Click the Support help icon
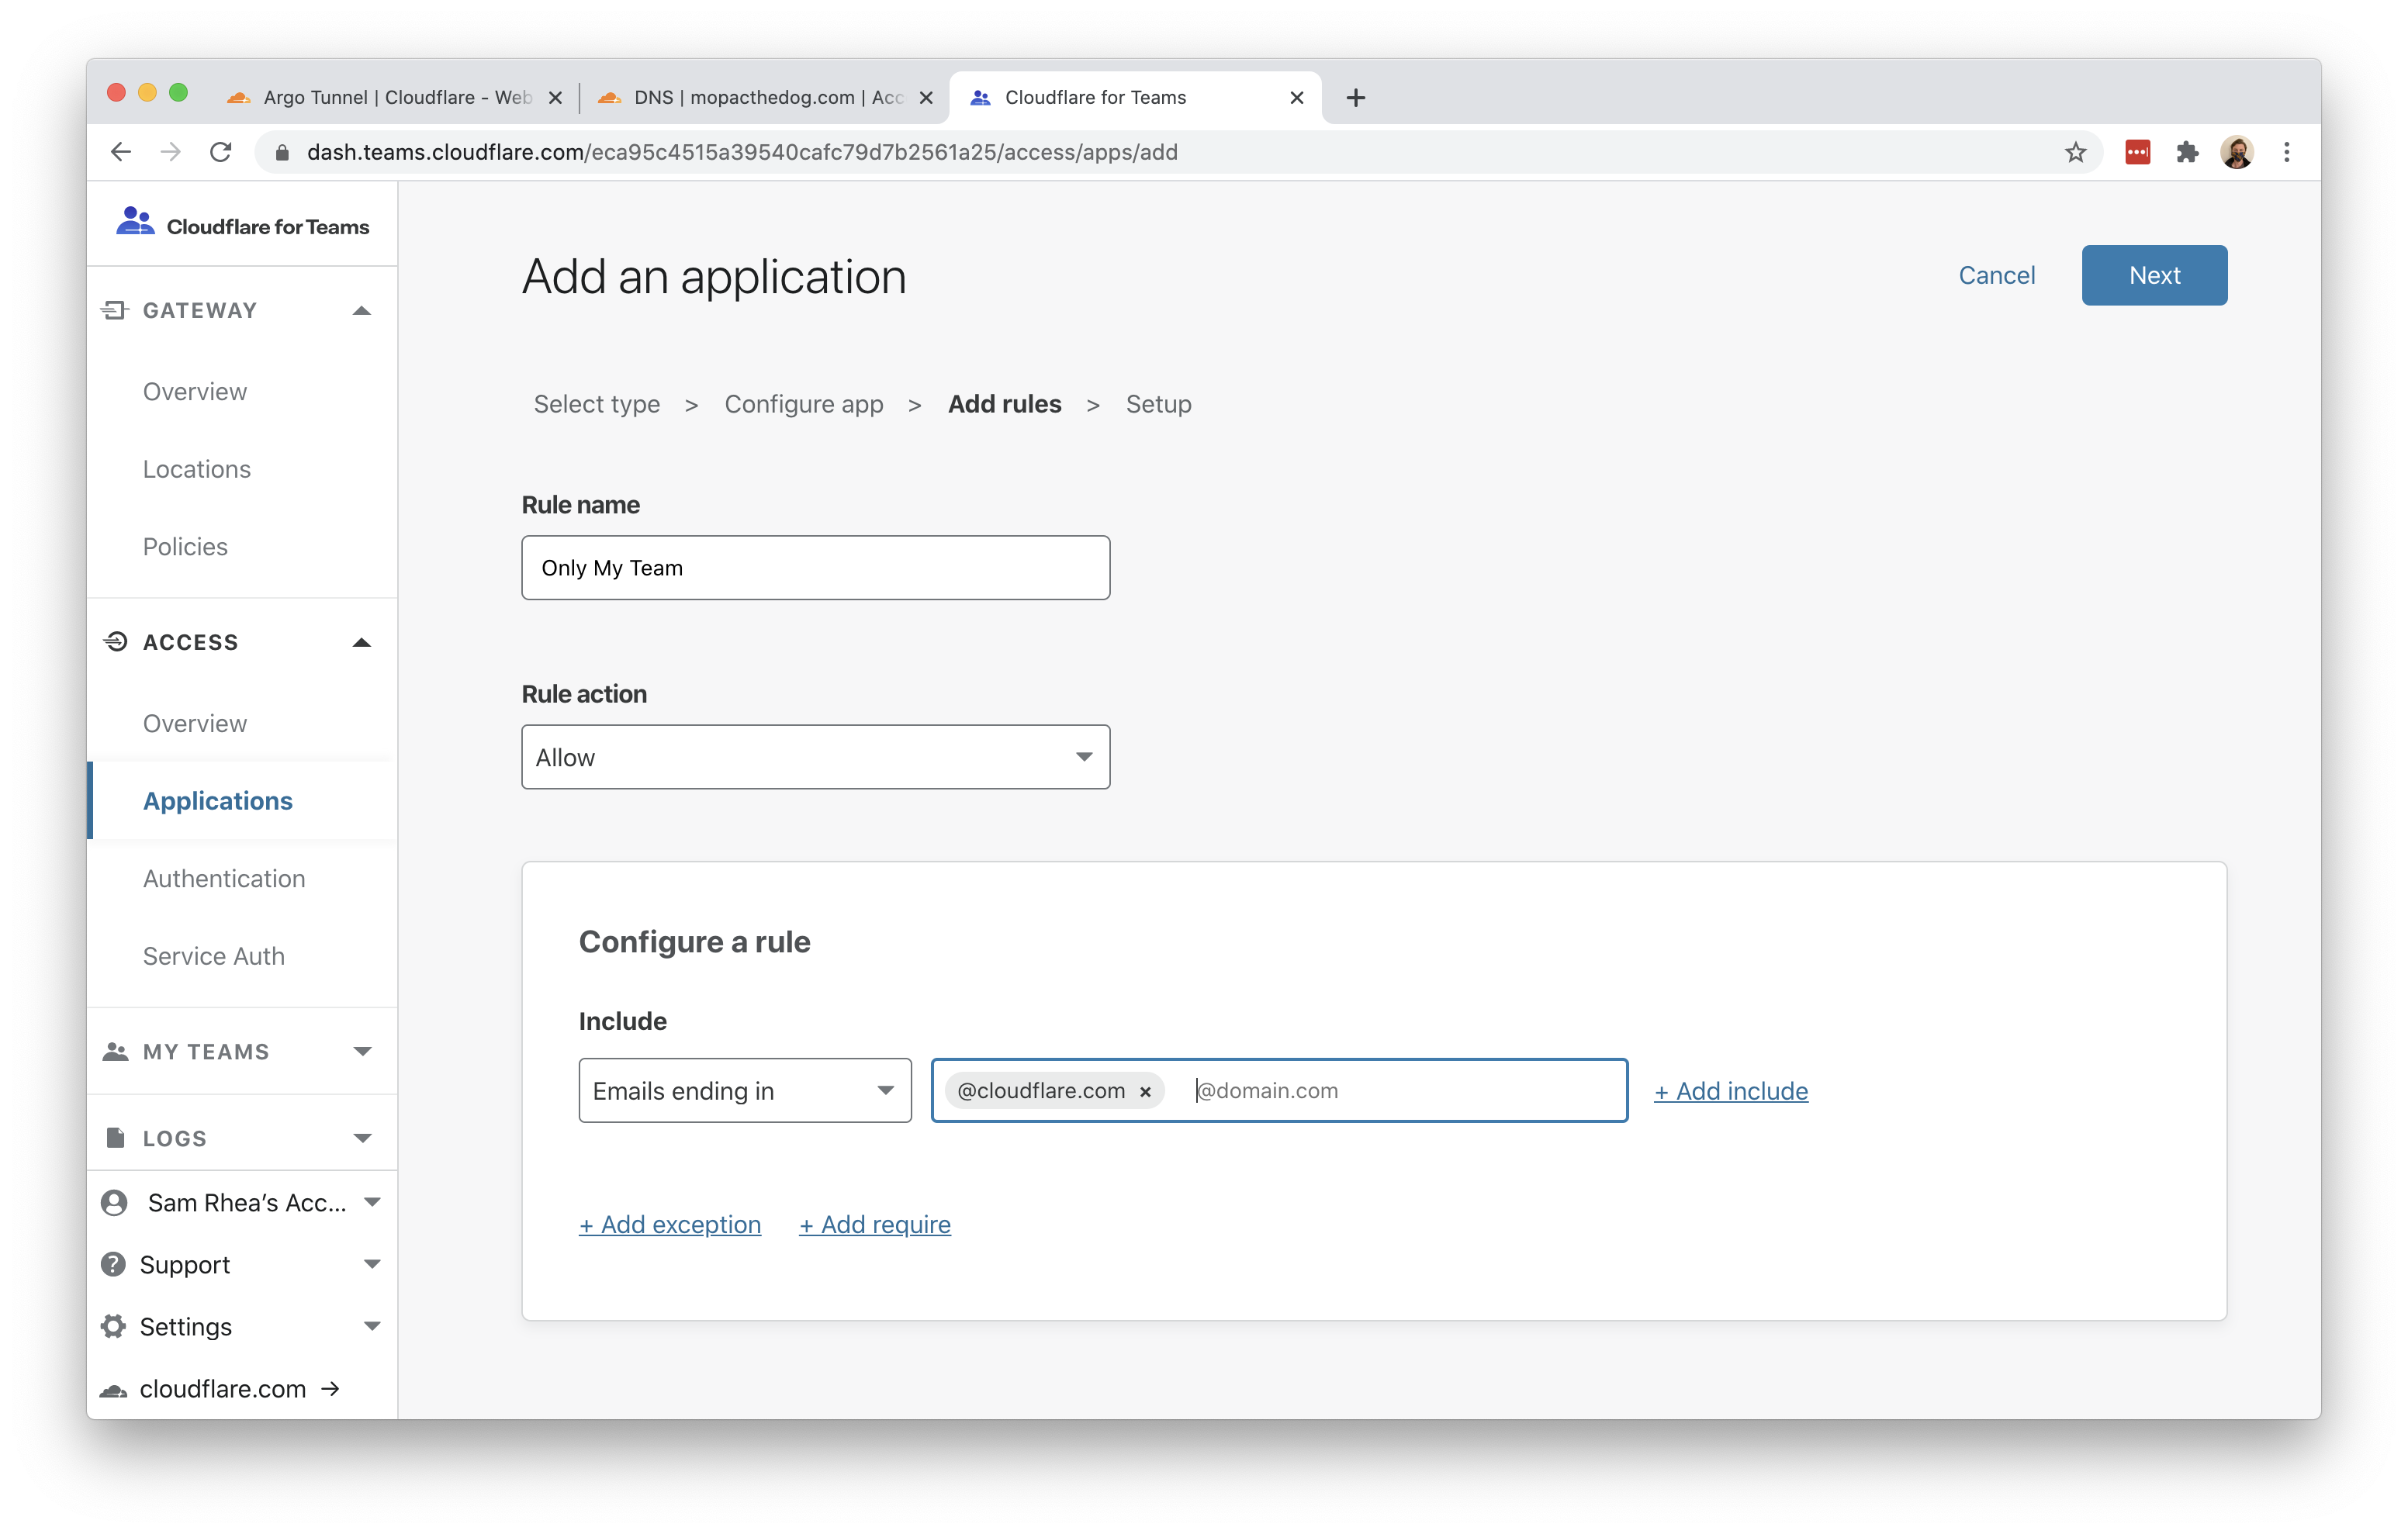The width and height of the screenshot is (2408, 1534). tap(113, 1264)
